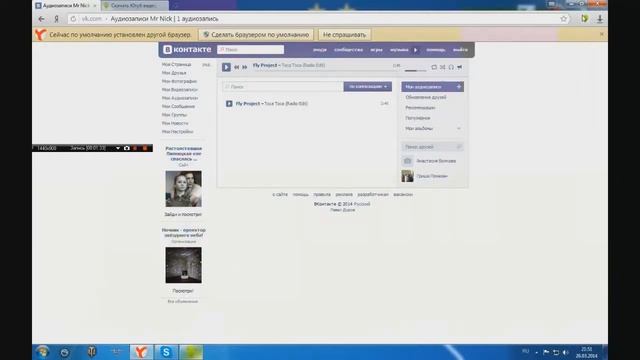Open сообщества in the header navigation
Image resolution: width=640 pixels, height=360 pixels.
pyautogui.click(x=348, y=50)
